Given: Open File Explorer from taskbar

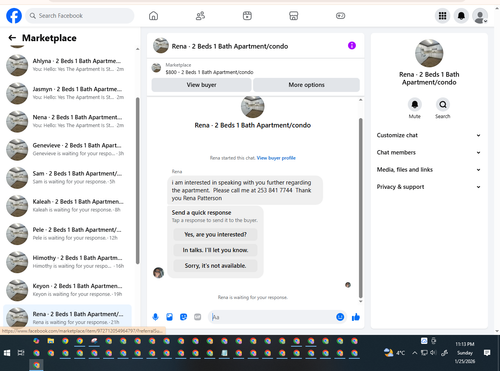Looking at the screenshot, I should (51, 341).
